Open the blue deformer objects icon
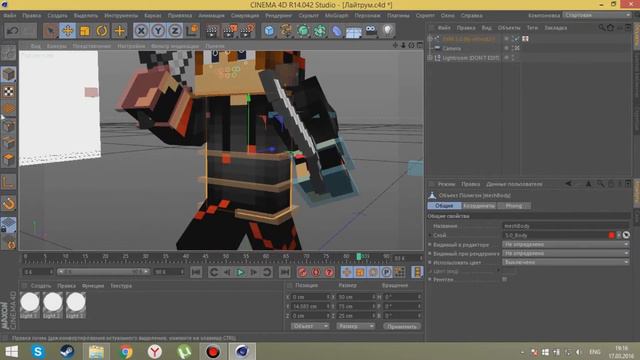Viewport: 640px width, 360px height. tap(337, 31)
